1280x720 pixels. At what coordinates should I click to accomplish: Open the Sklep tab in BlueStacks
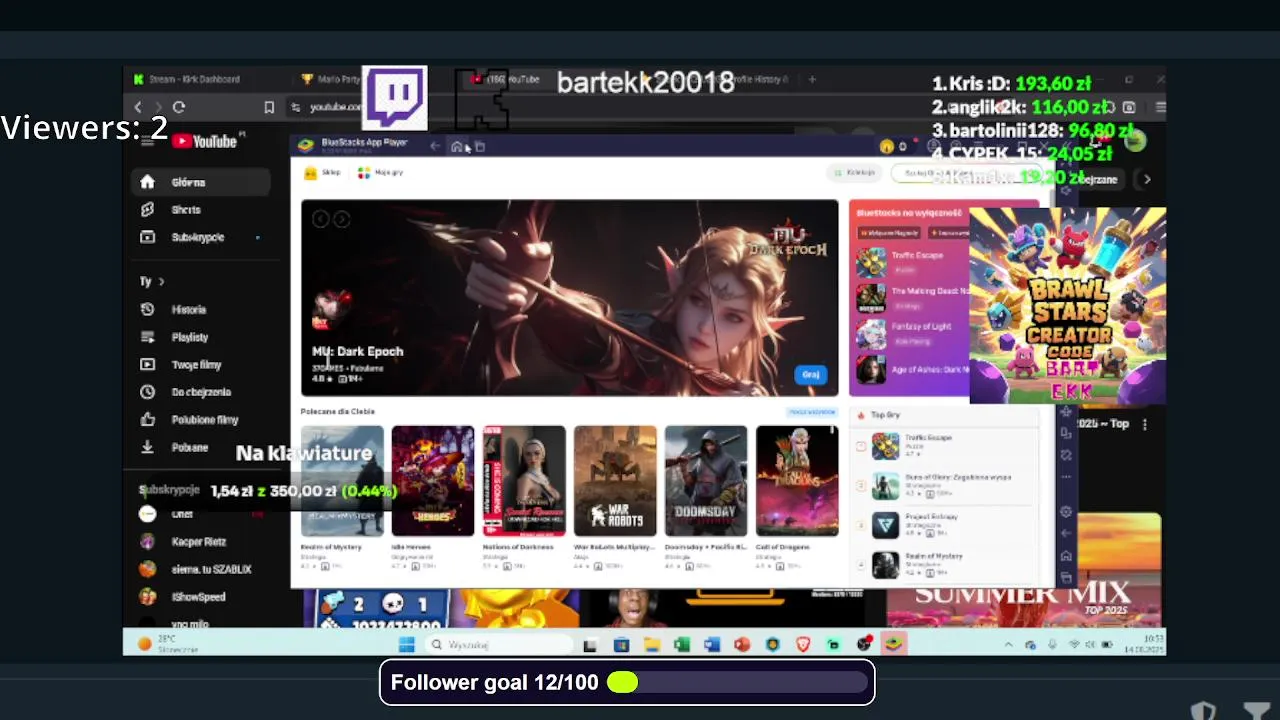pos(322,173)
